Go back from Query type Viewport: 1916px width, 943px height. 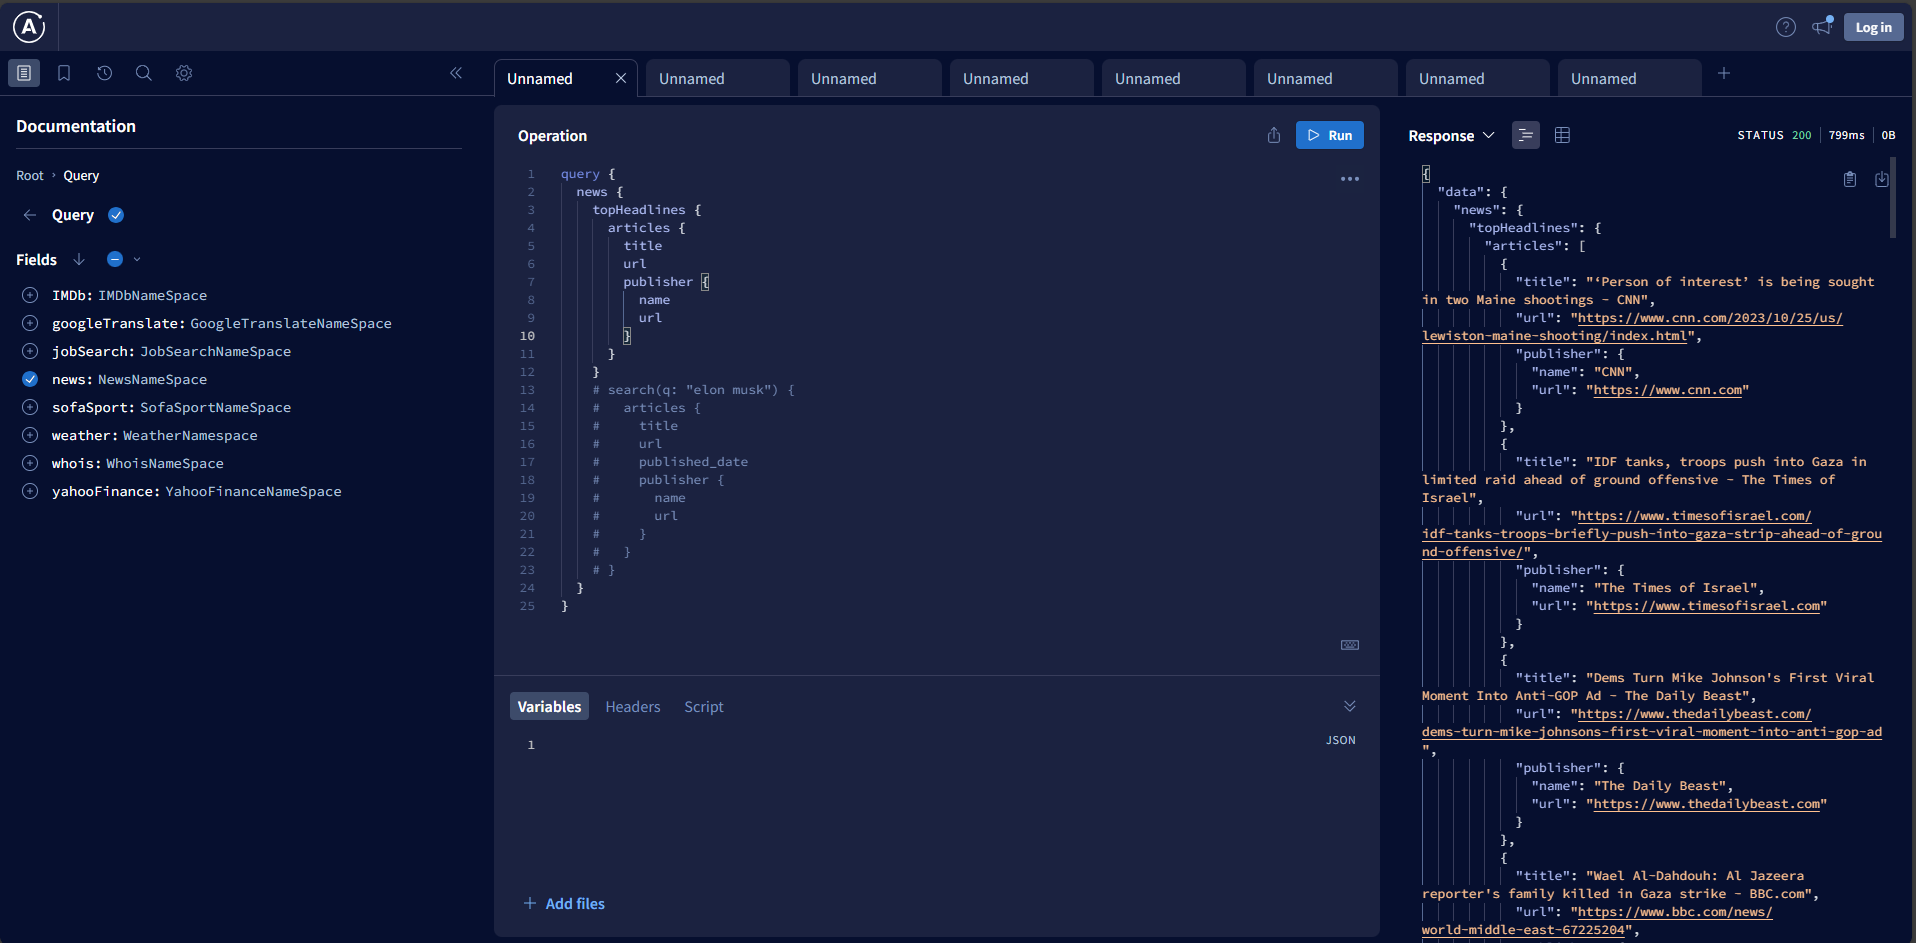click(x=30, y=215)
